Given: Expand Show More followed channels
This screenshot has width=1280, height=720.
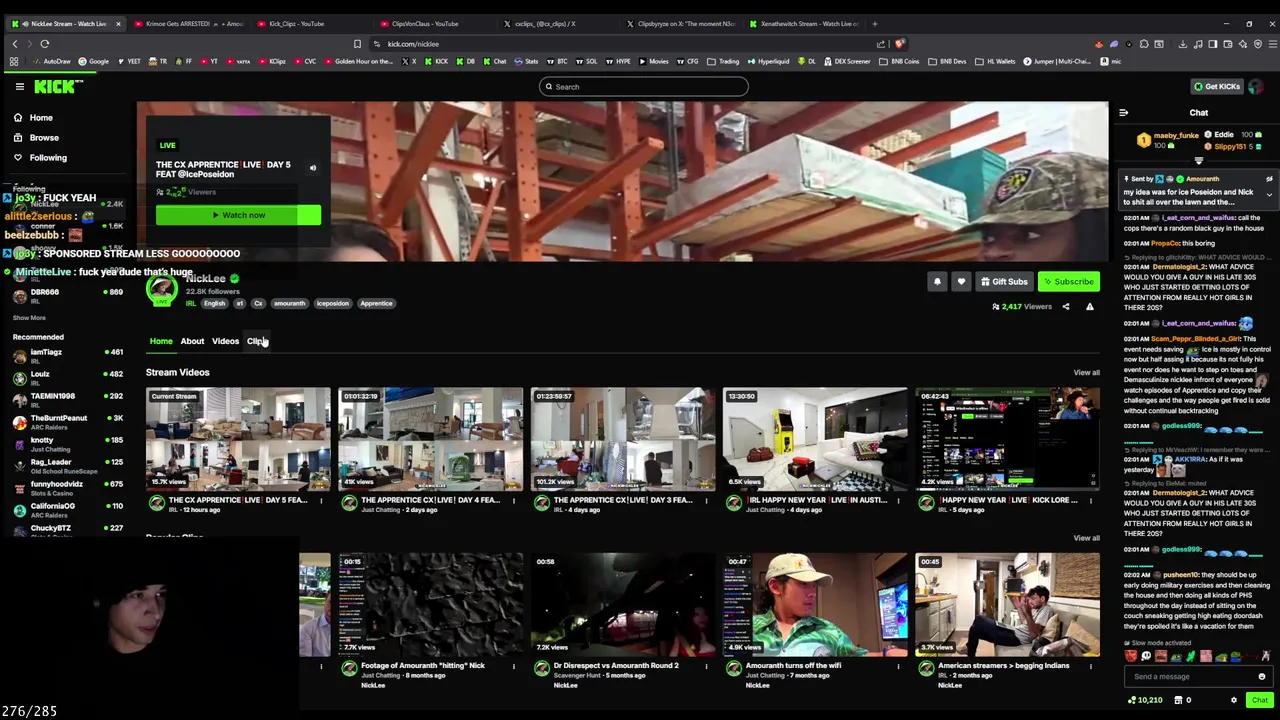Looking at the screenshot, I should click(29, 318).
